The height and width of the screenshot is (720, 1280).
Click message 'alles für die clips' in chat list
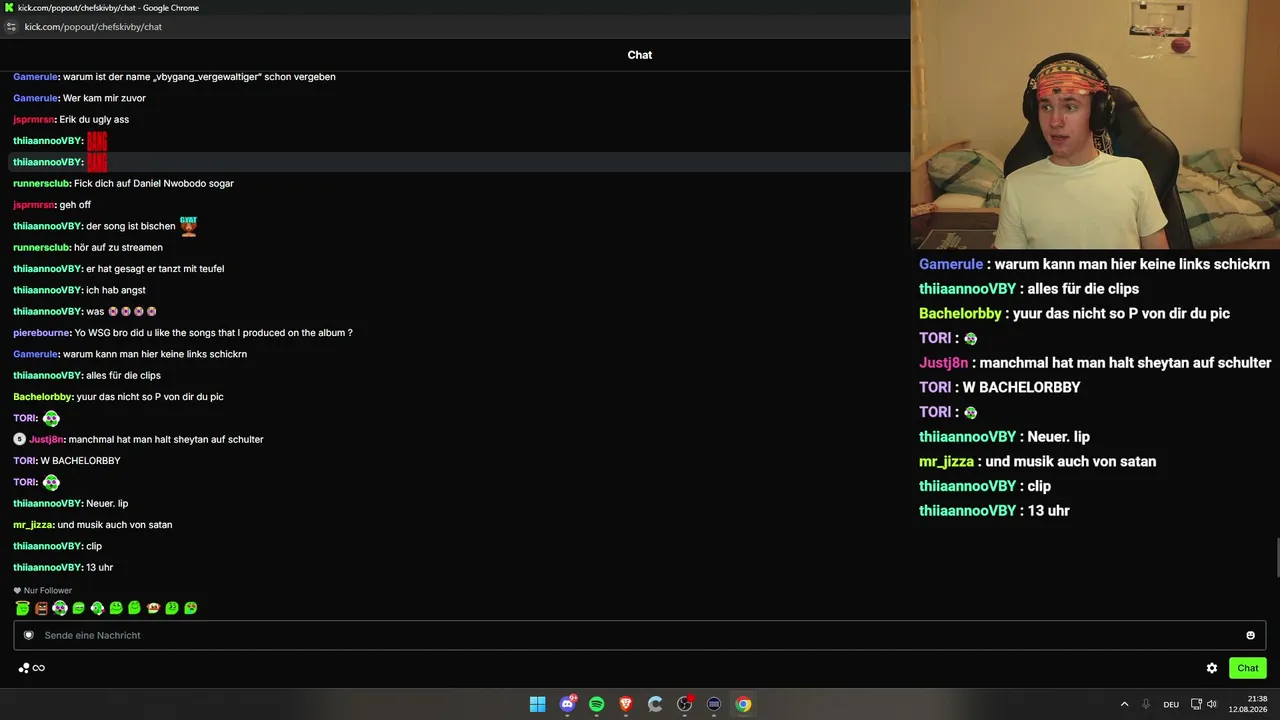pyautogui.click(x=123, y=376)
